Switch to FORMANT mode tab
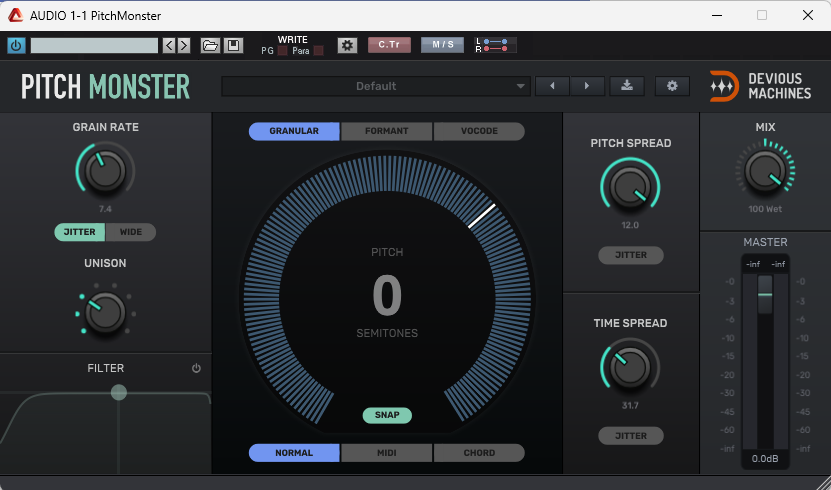The height and width of the screenshot is (490, 831). 386,131
